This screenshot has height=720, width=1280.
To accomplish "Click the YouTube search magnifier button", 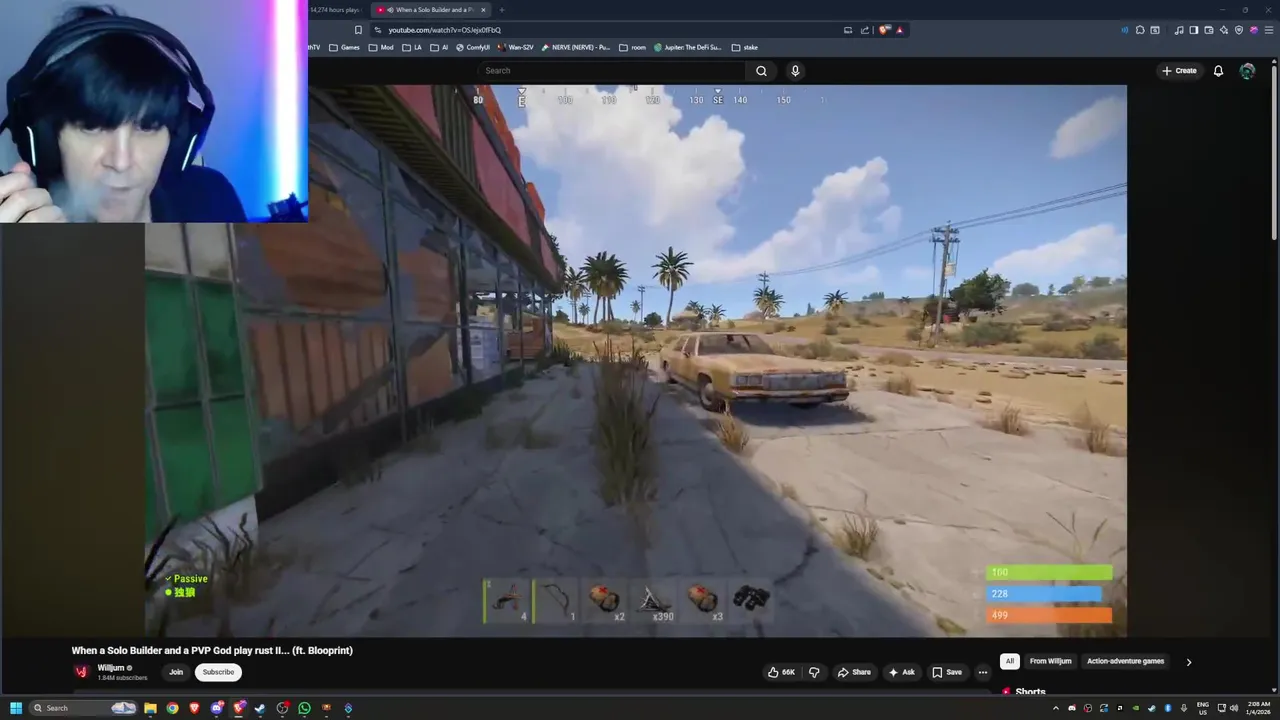I will (761, 71).
